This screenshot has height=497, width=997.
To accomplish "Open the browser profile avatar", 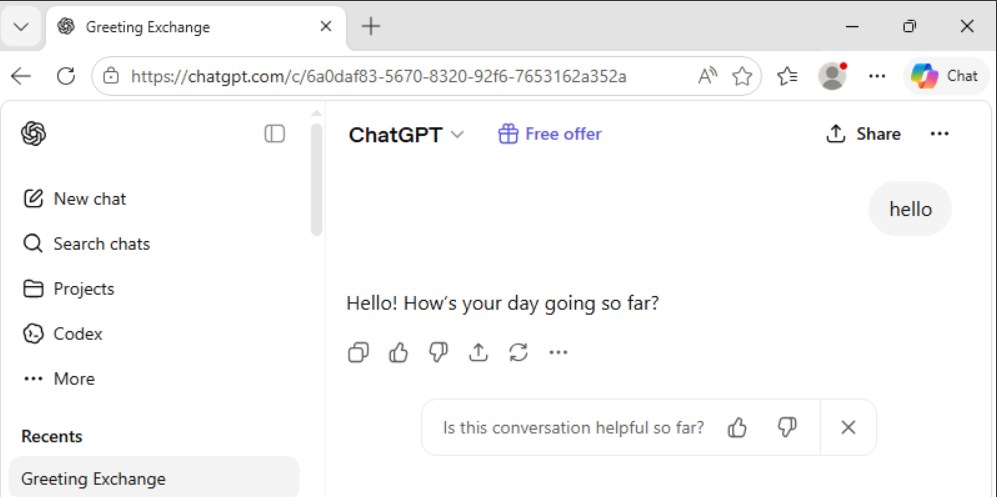I will point(832,77).
